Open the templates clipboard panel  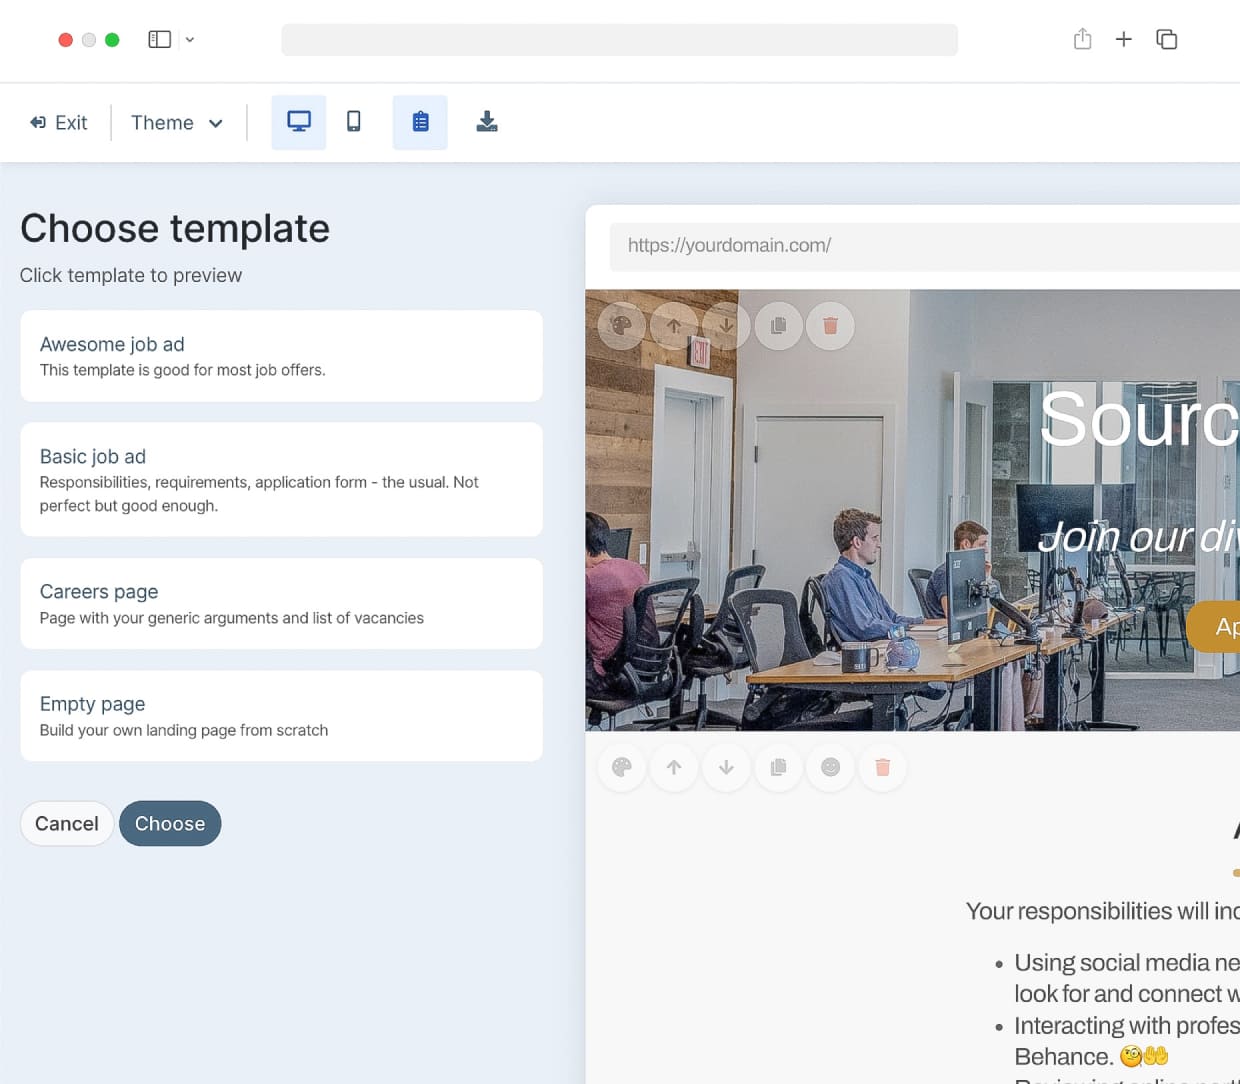420,121
